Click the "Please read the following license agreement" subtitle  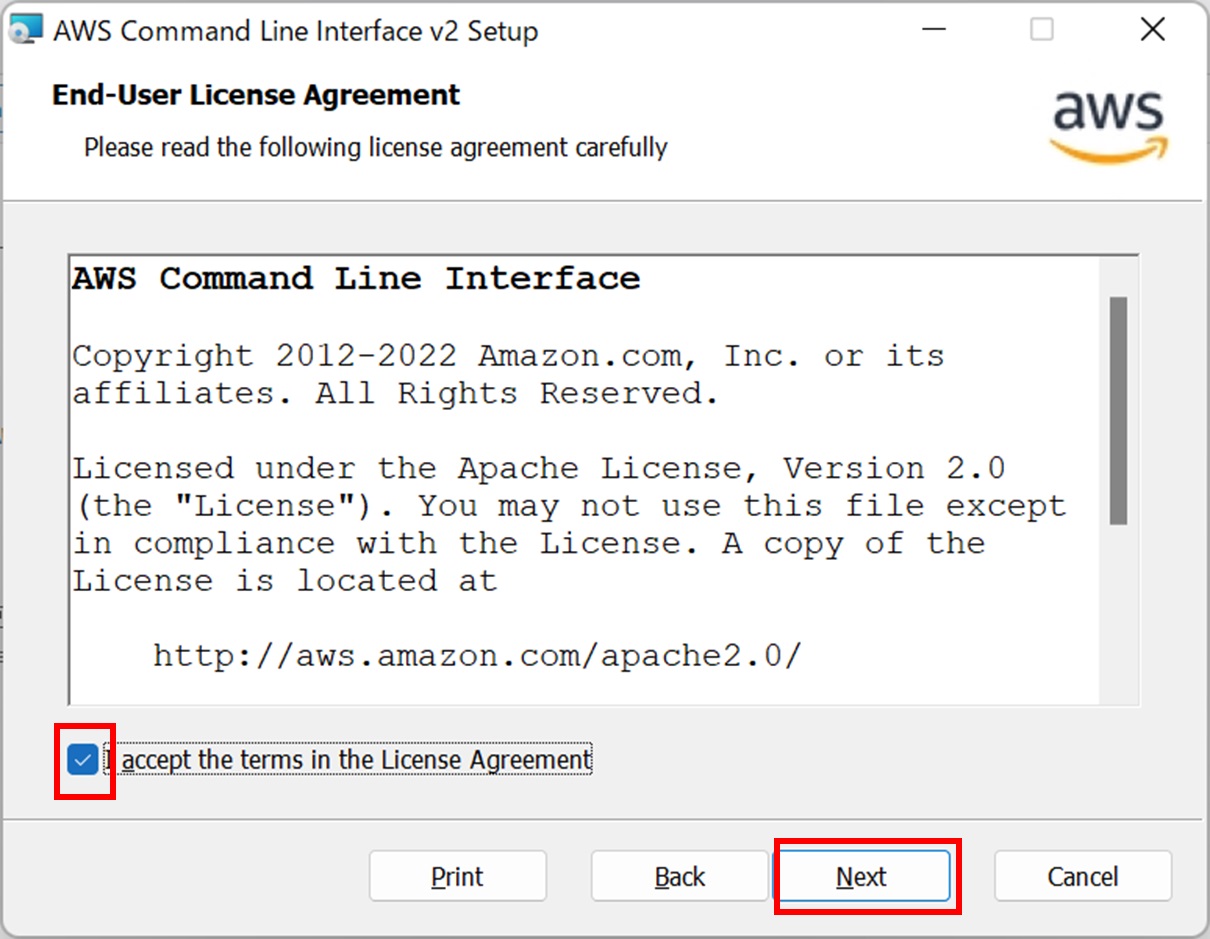point(375,148)
